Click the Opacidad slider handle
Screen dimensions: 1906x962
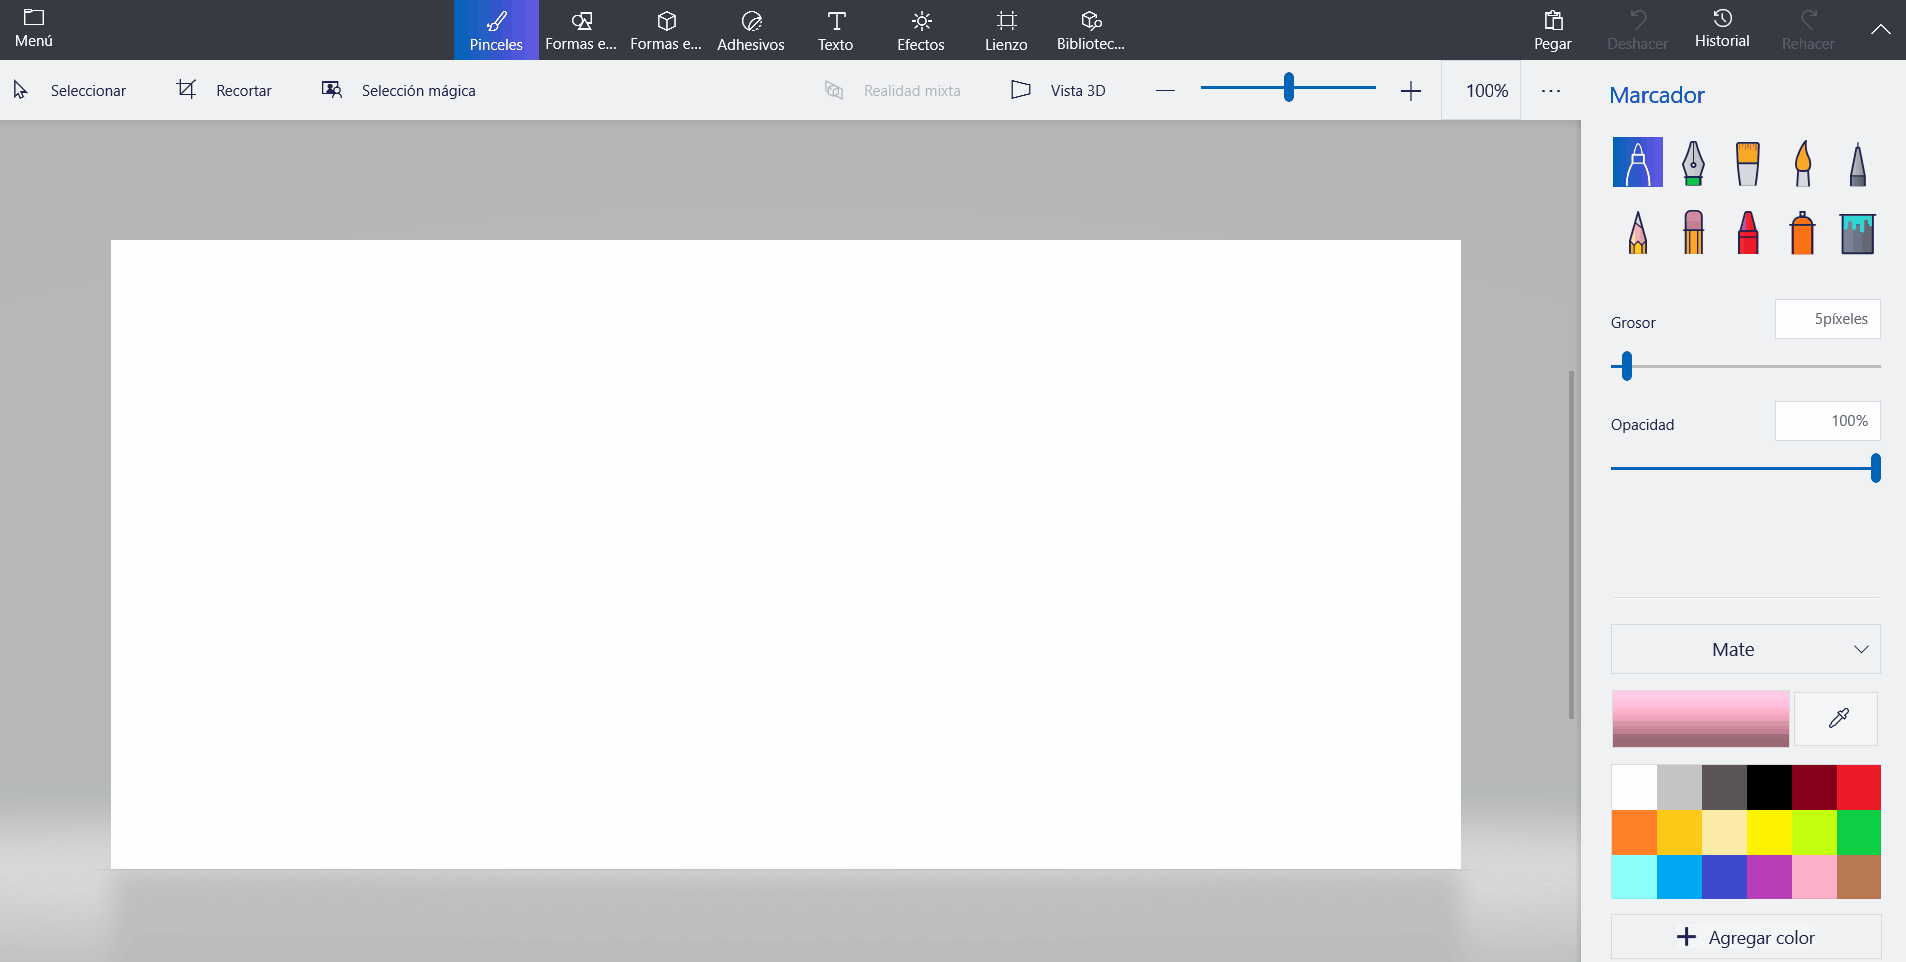(x=1876, y=468)
